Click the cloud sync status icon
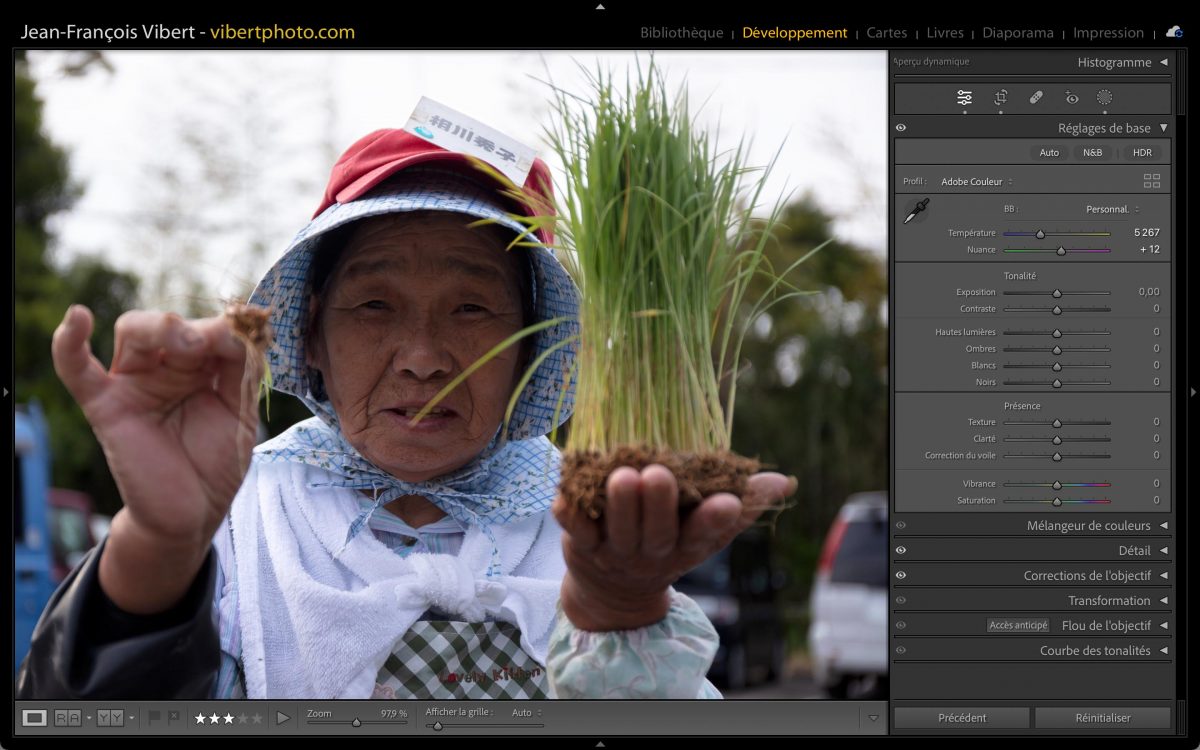Image resolution: width=1200 pixels, height=750 pixels. [x=1174, y=32]
